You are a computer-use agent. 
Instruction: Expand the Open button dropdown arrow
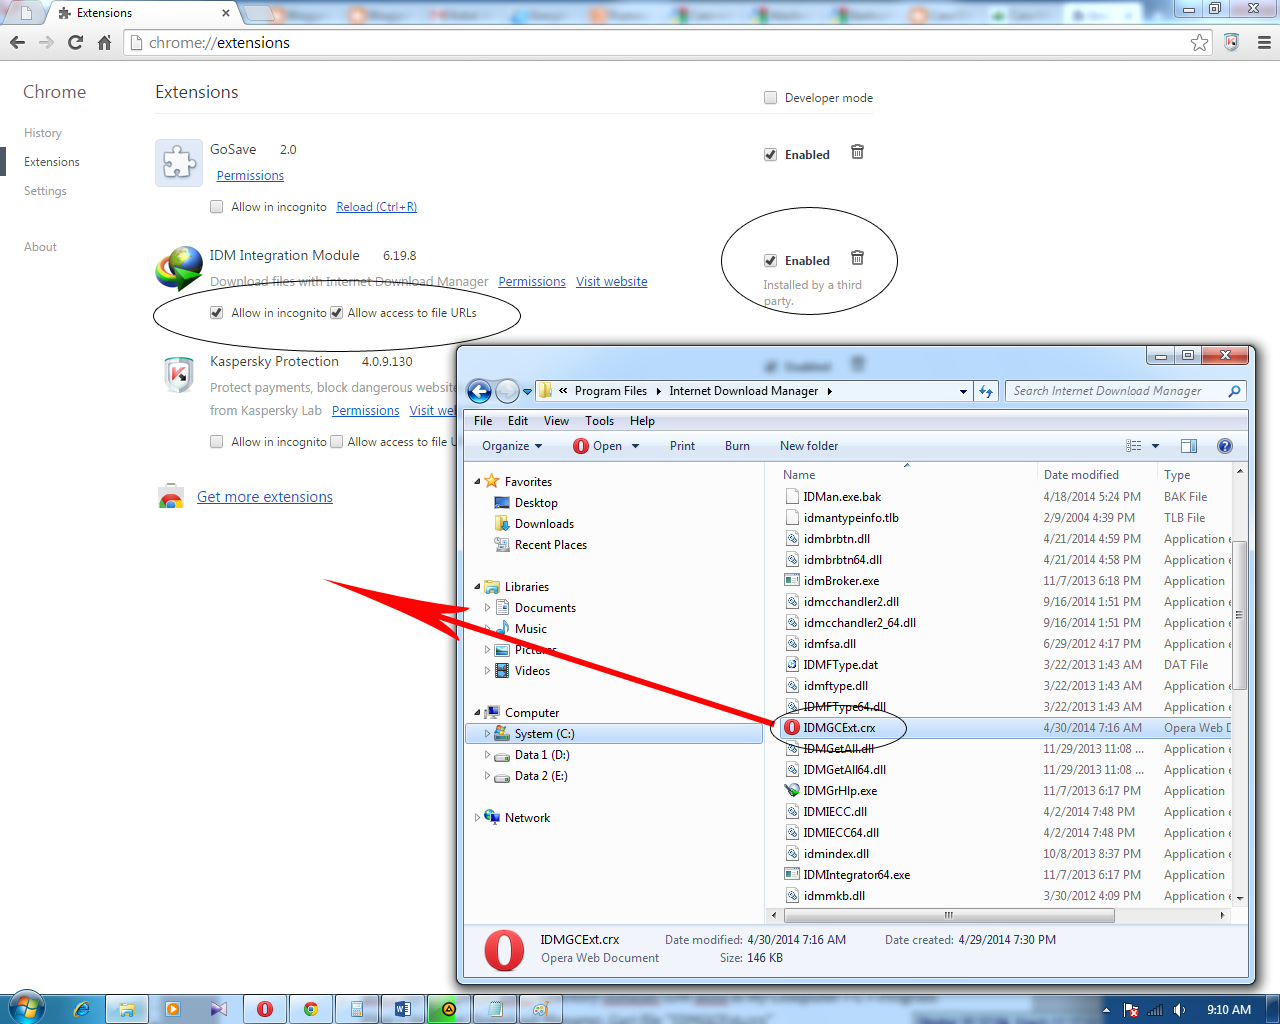click(x=635, y=446)
